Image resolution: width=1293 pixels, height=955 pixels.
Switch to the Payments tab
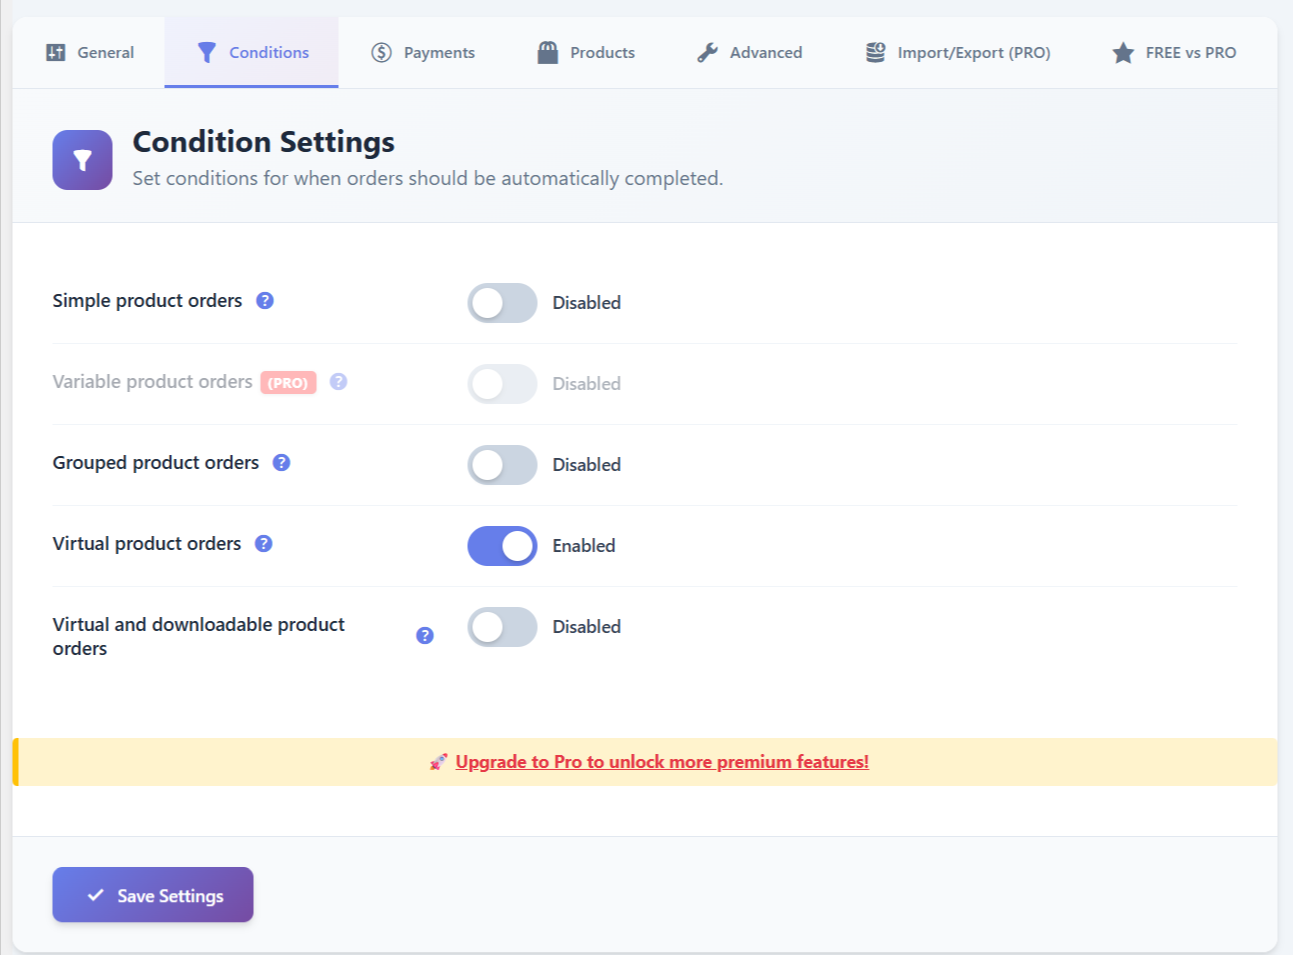[423, 53]
